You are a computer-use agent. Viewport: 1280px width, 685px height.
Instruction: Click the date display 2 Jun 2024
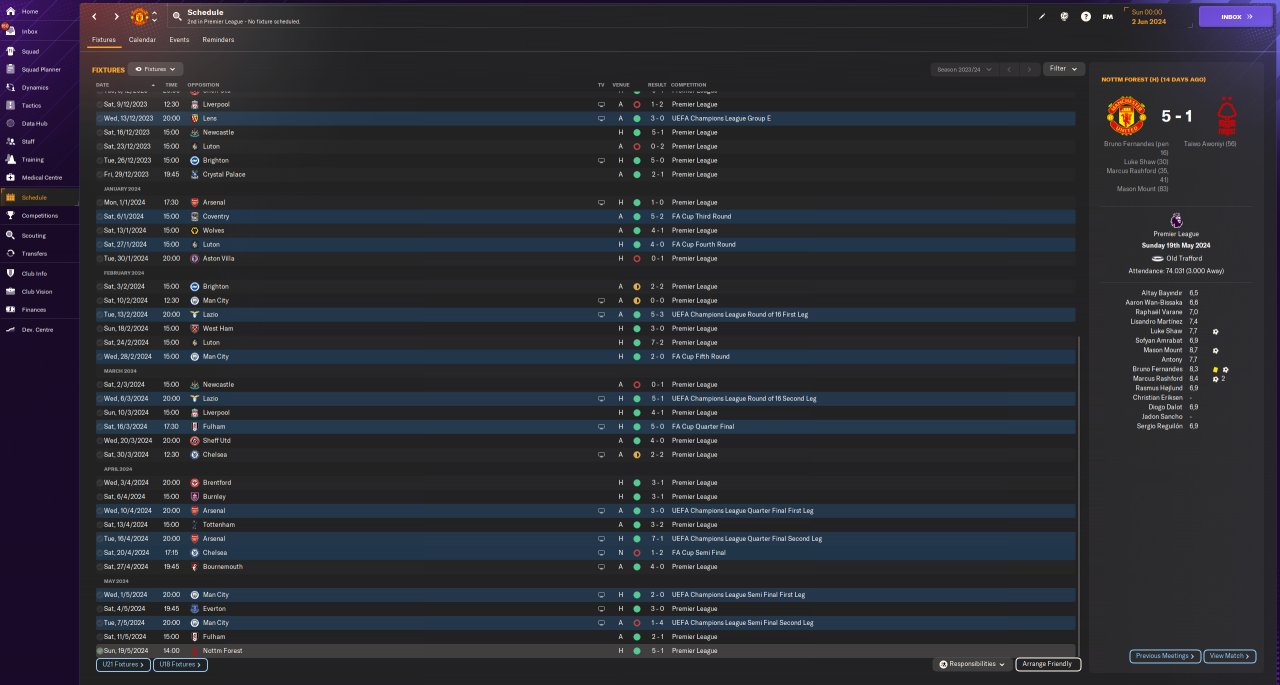pyautogui.click(x=1147, y=21)
